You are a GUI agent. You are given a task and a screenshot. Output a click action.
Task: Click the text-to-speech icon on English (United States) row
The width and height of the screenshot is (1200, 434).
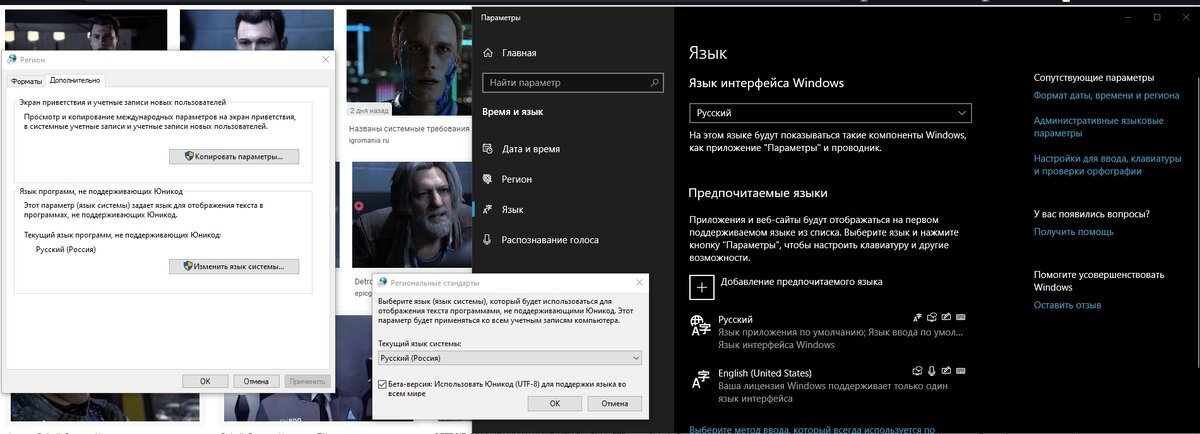click(918, 372)
